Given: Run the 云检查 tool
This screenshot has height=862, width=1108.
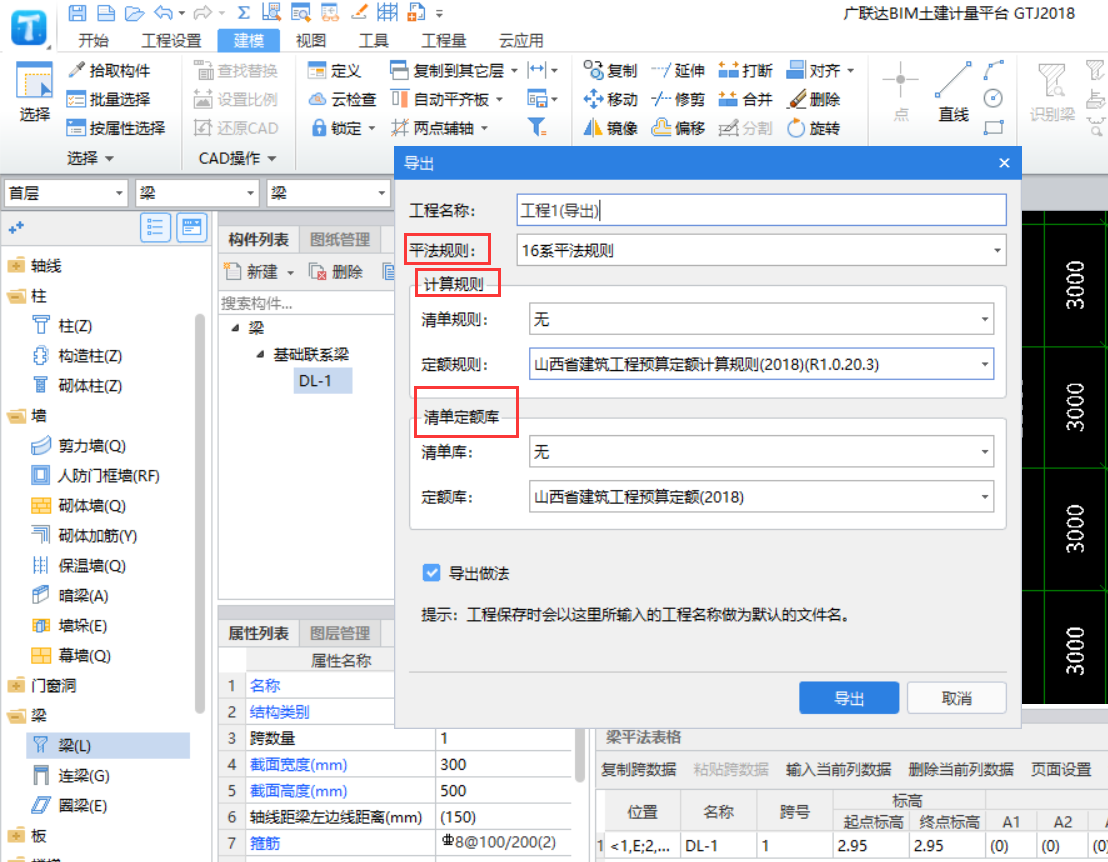Looking at the screenshot, I should click(x=343, y=99).
